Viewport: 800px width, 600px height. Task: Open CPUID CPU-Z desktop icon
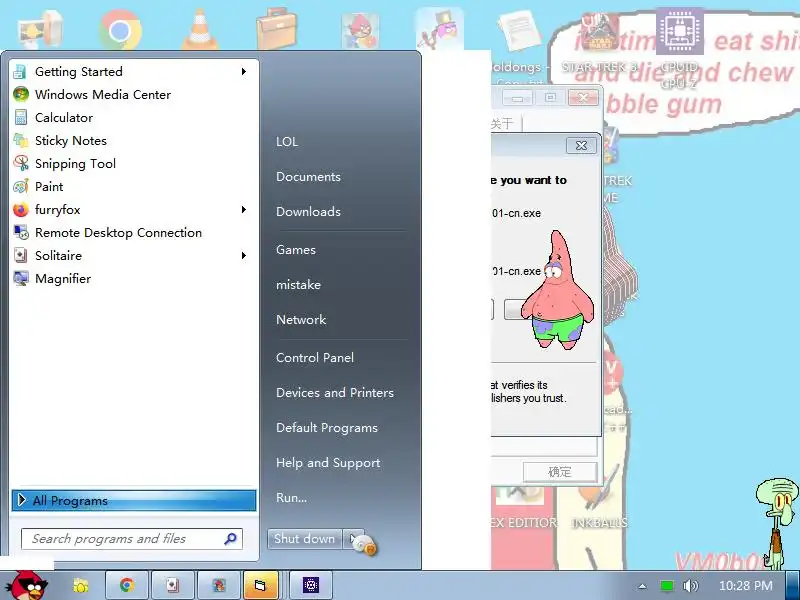tap(680, 48)
